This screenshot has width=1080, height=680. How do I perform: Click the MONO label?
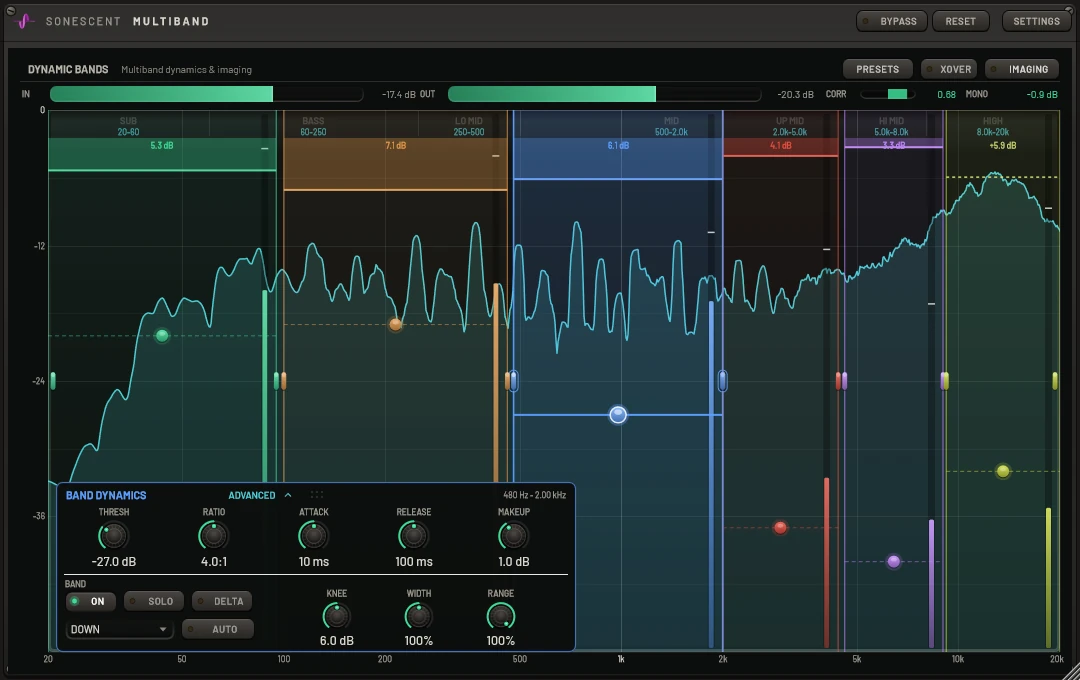point(977,94)
